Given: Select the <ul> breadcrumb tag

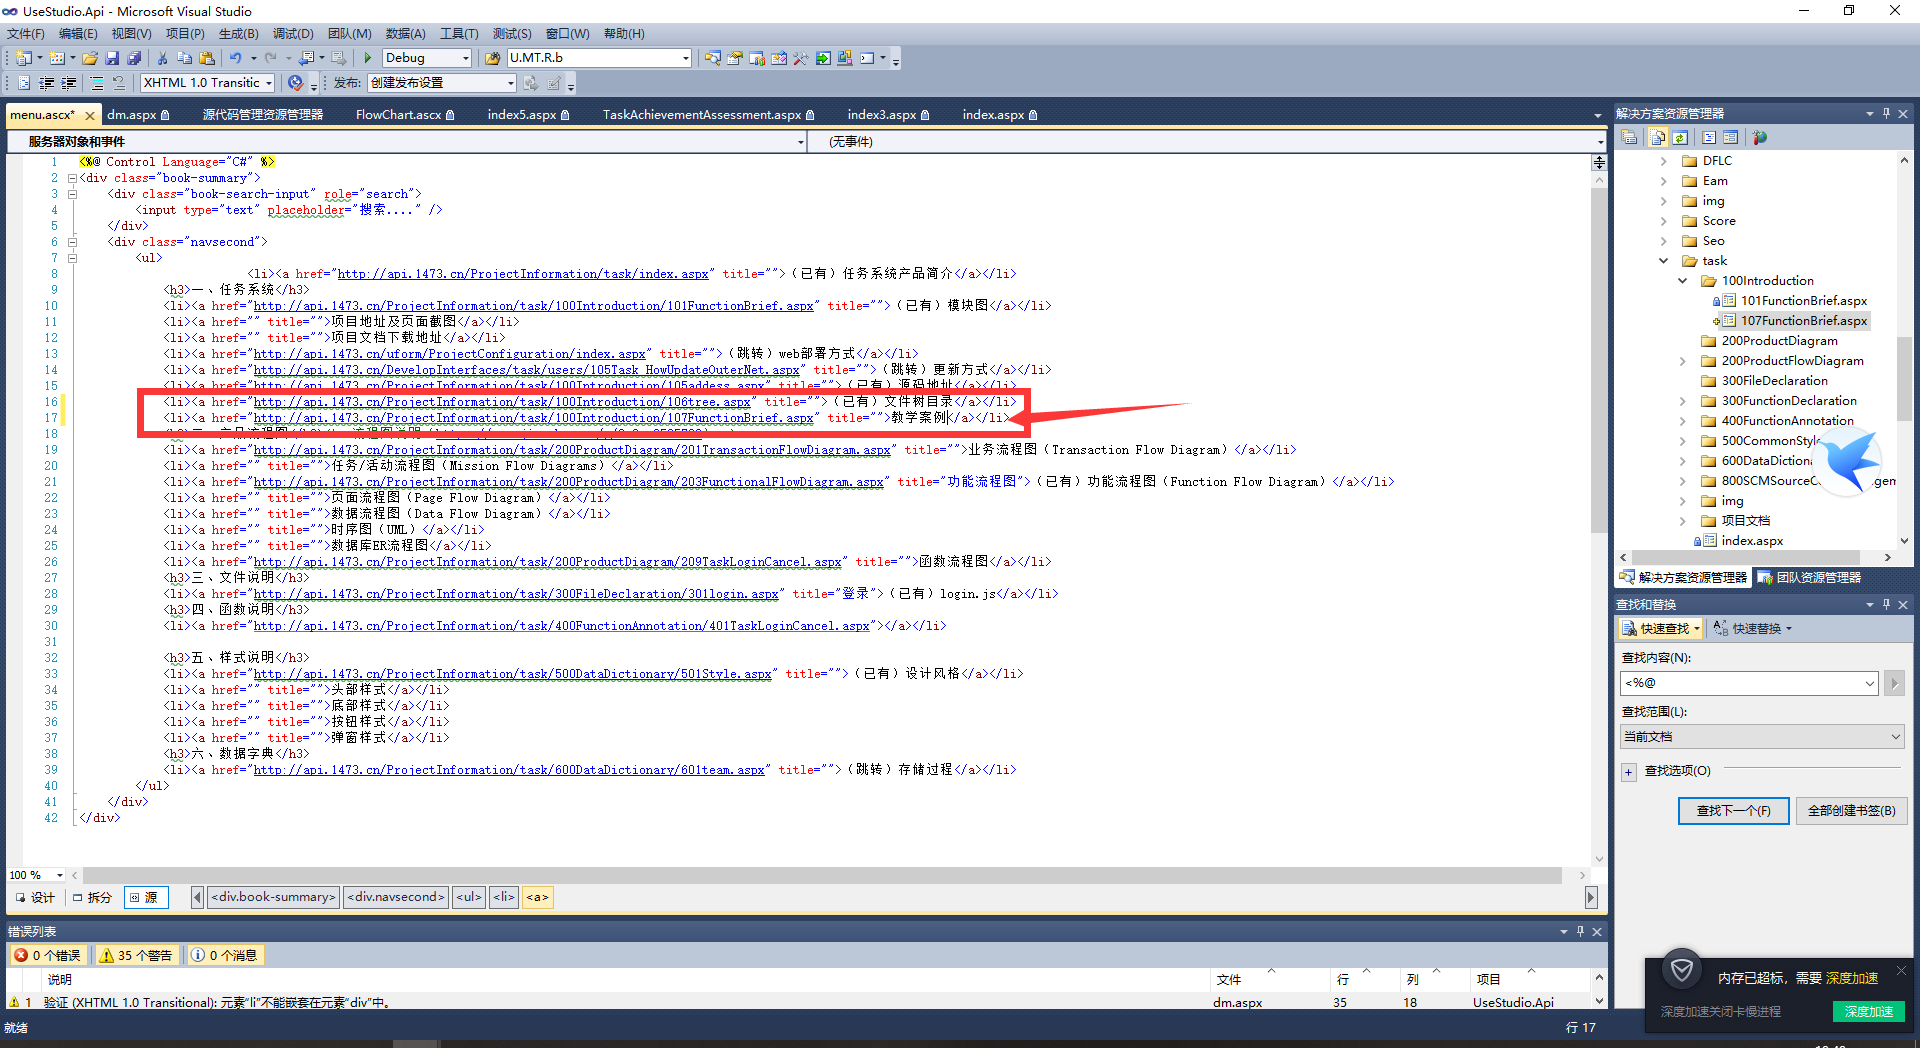Looking at the screenshot, I should 469,897.
